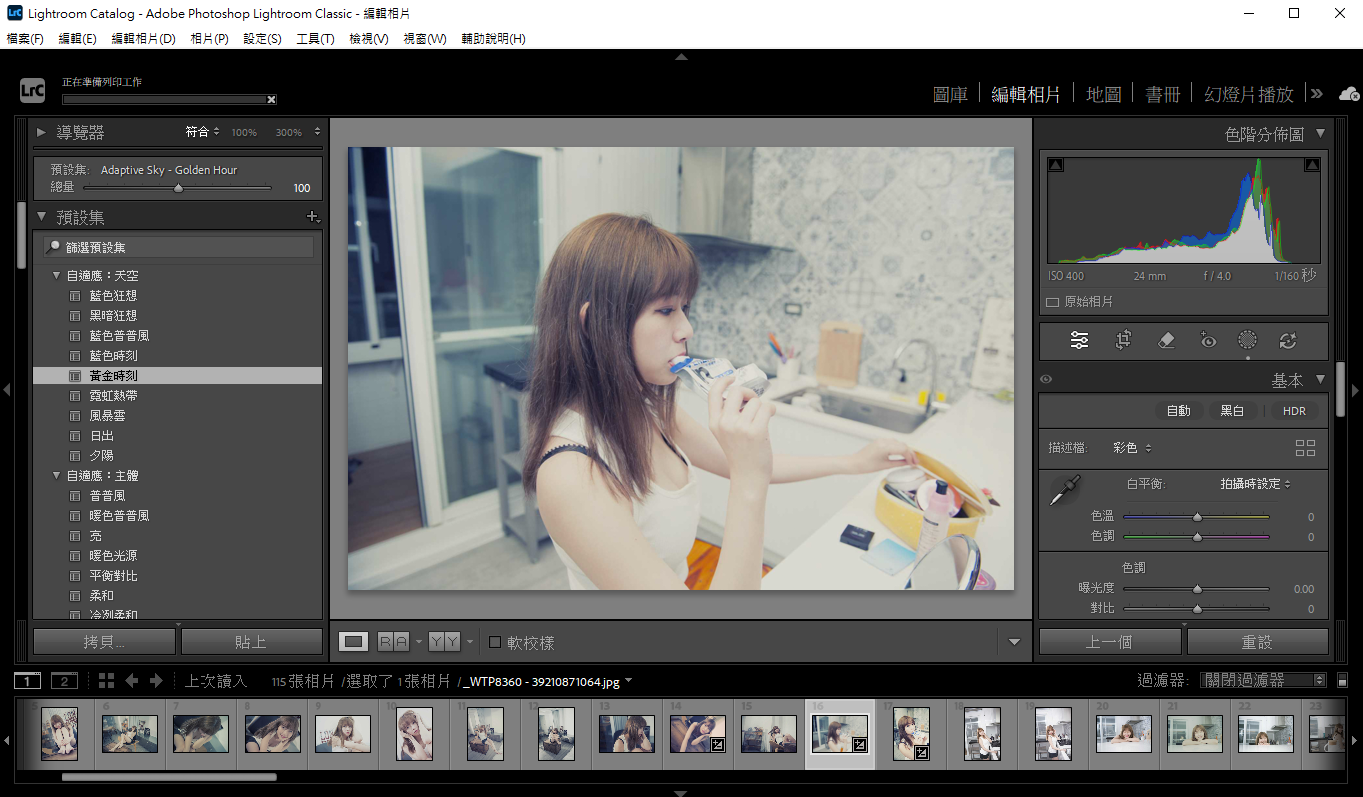Collapse the 自適應:天空 preset group
The width and height of the screenshot is (1363, 797).
57,275
